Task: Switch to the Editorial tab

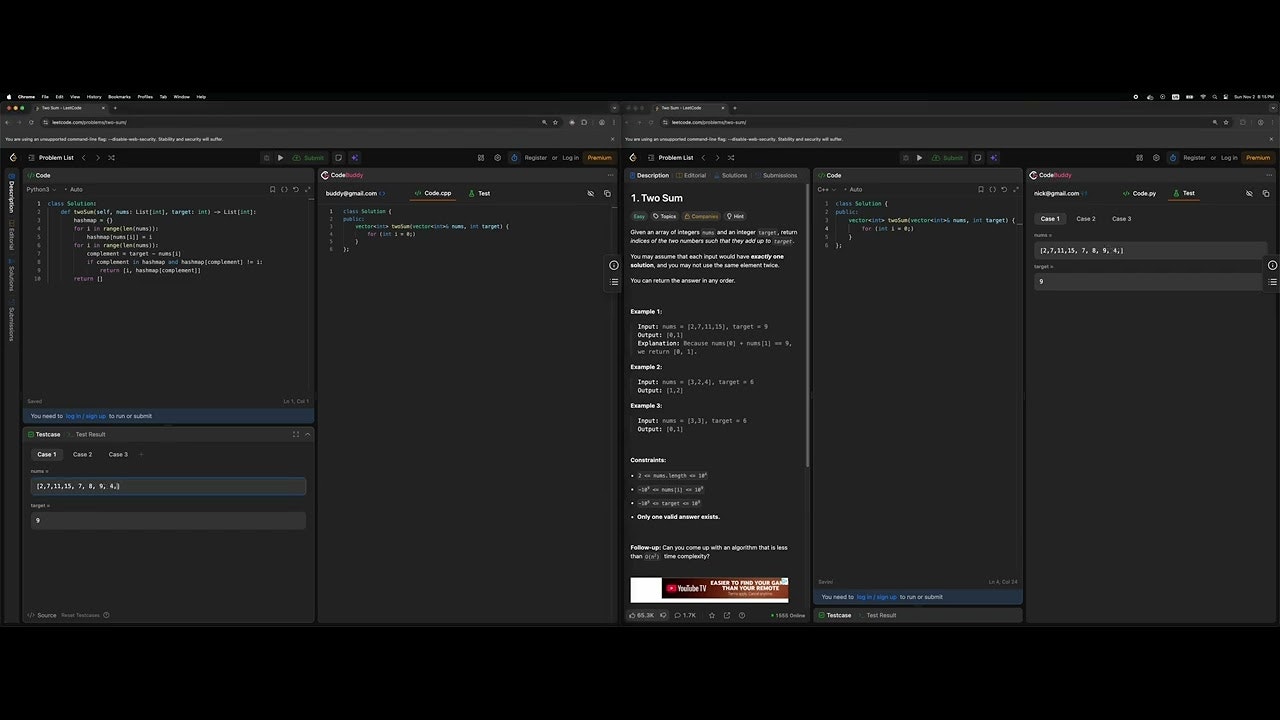Action: [x=694, y=175]
